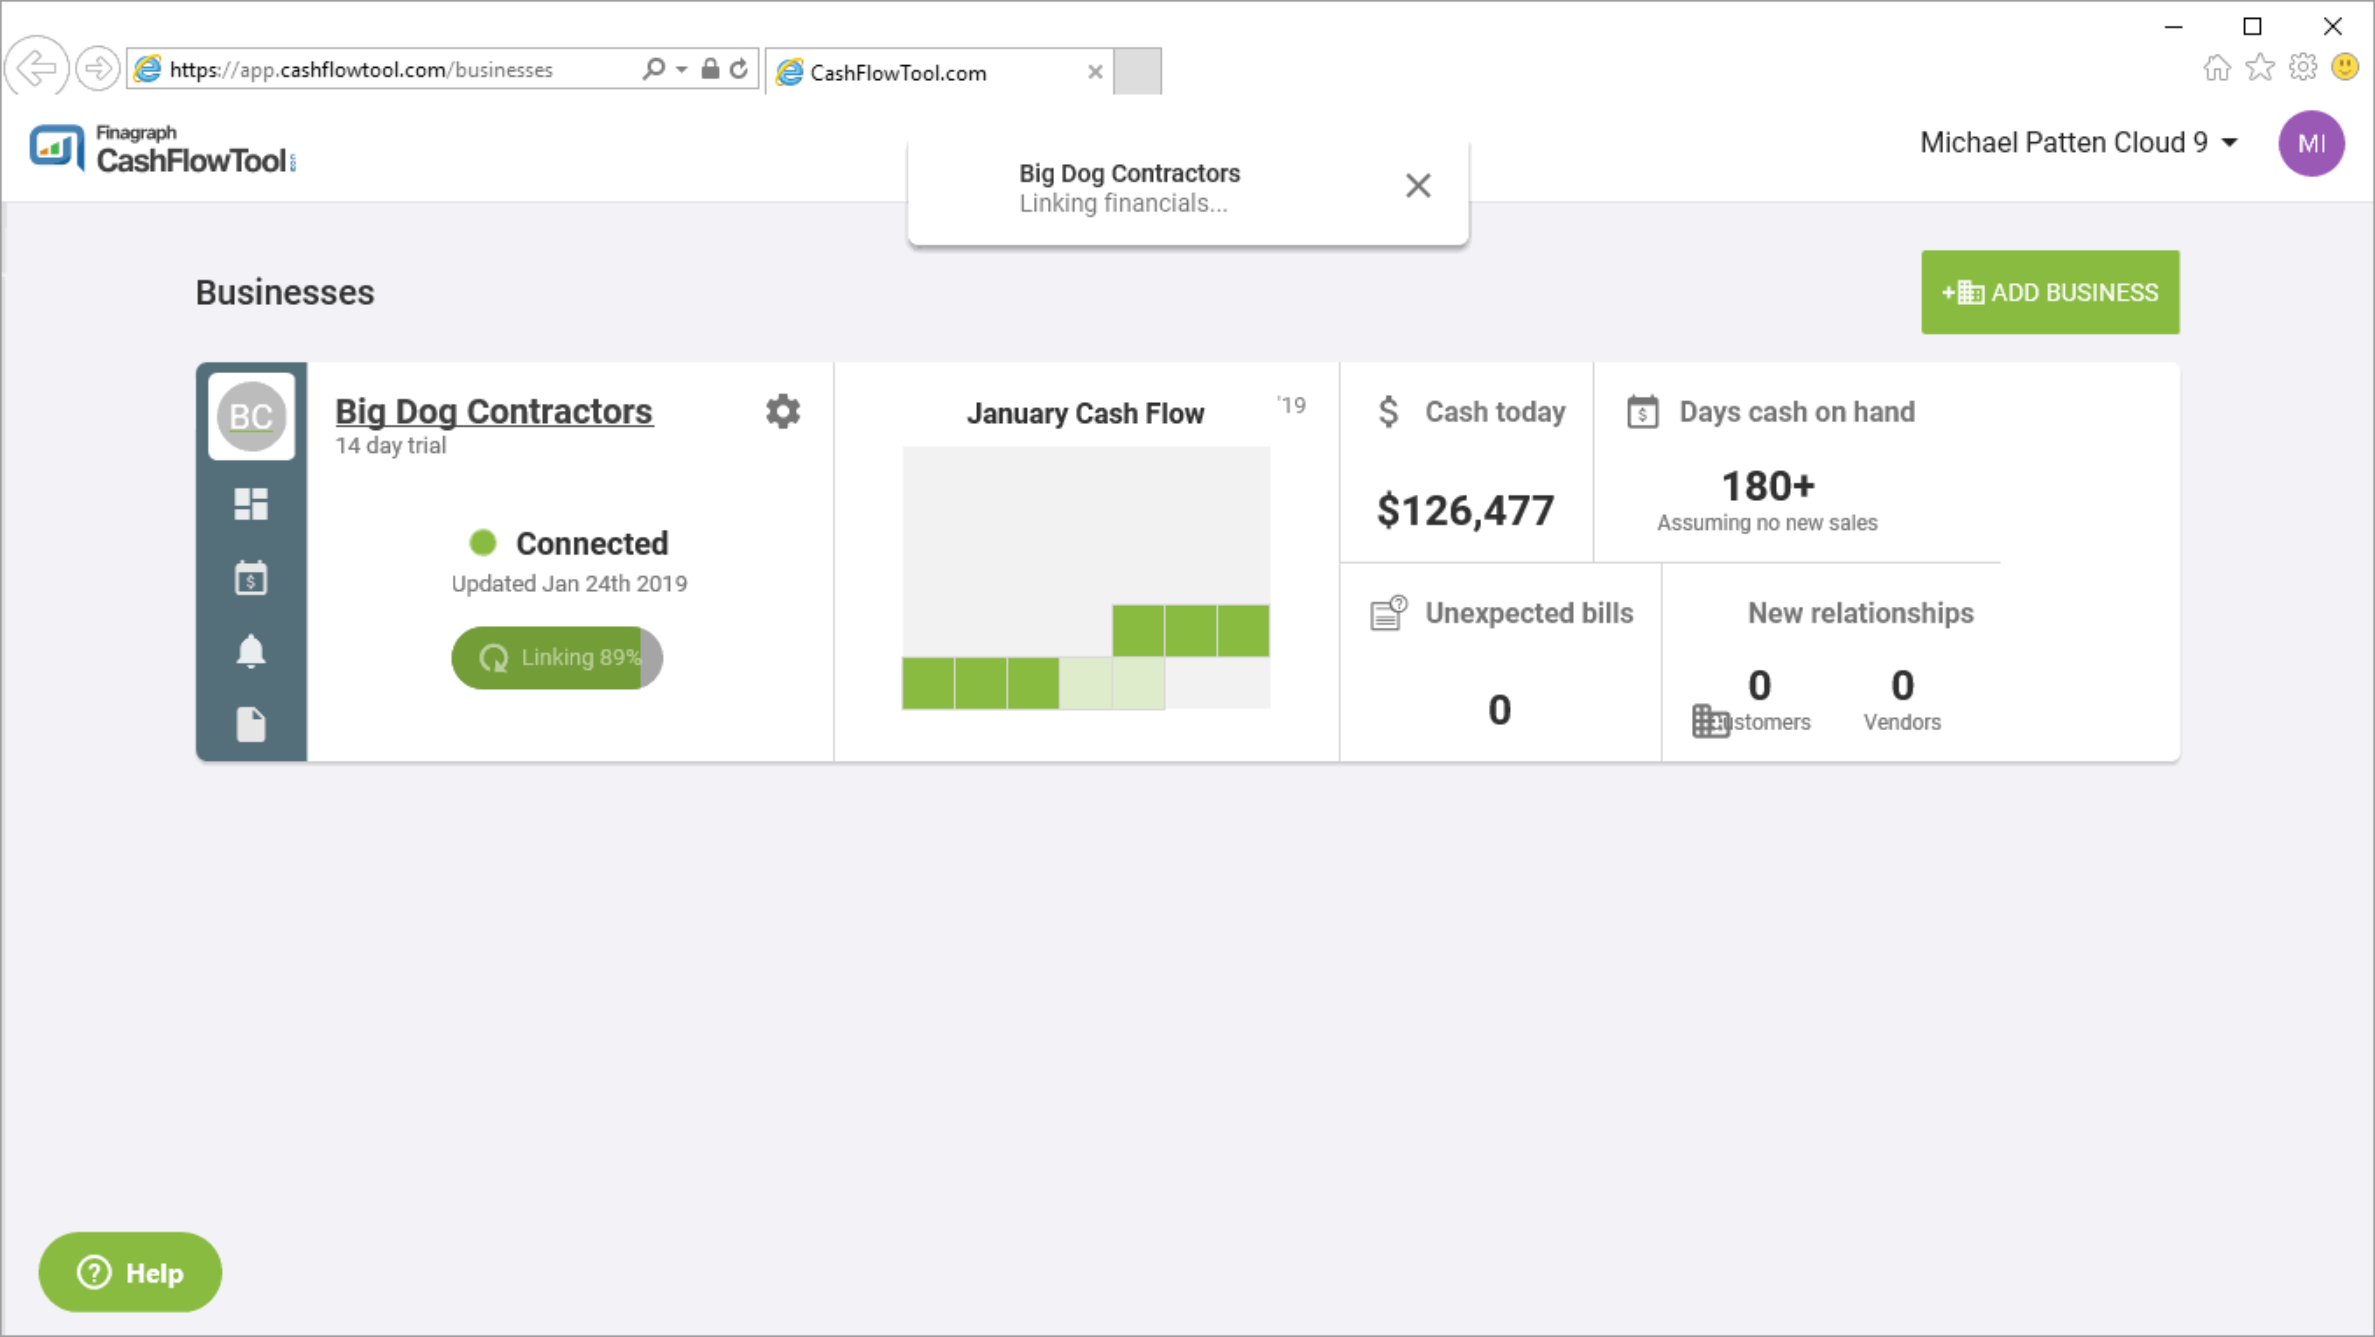
Task: Open Big Dog Contractors settings gear
Action: [783, 411]
